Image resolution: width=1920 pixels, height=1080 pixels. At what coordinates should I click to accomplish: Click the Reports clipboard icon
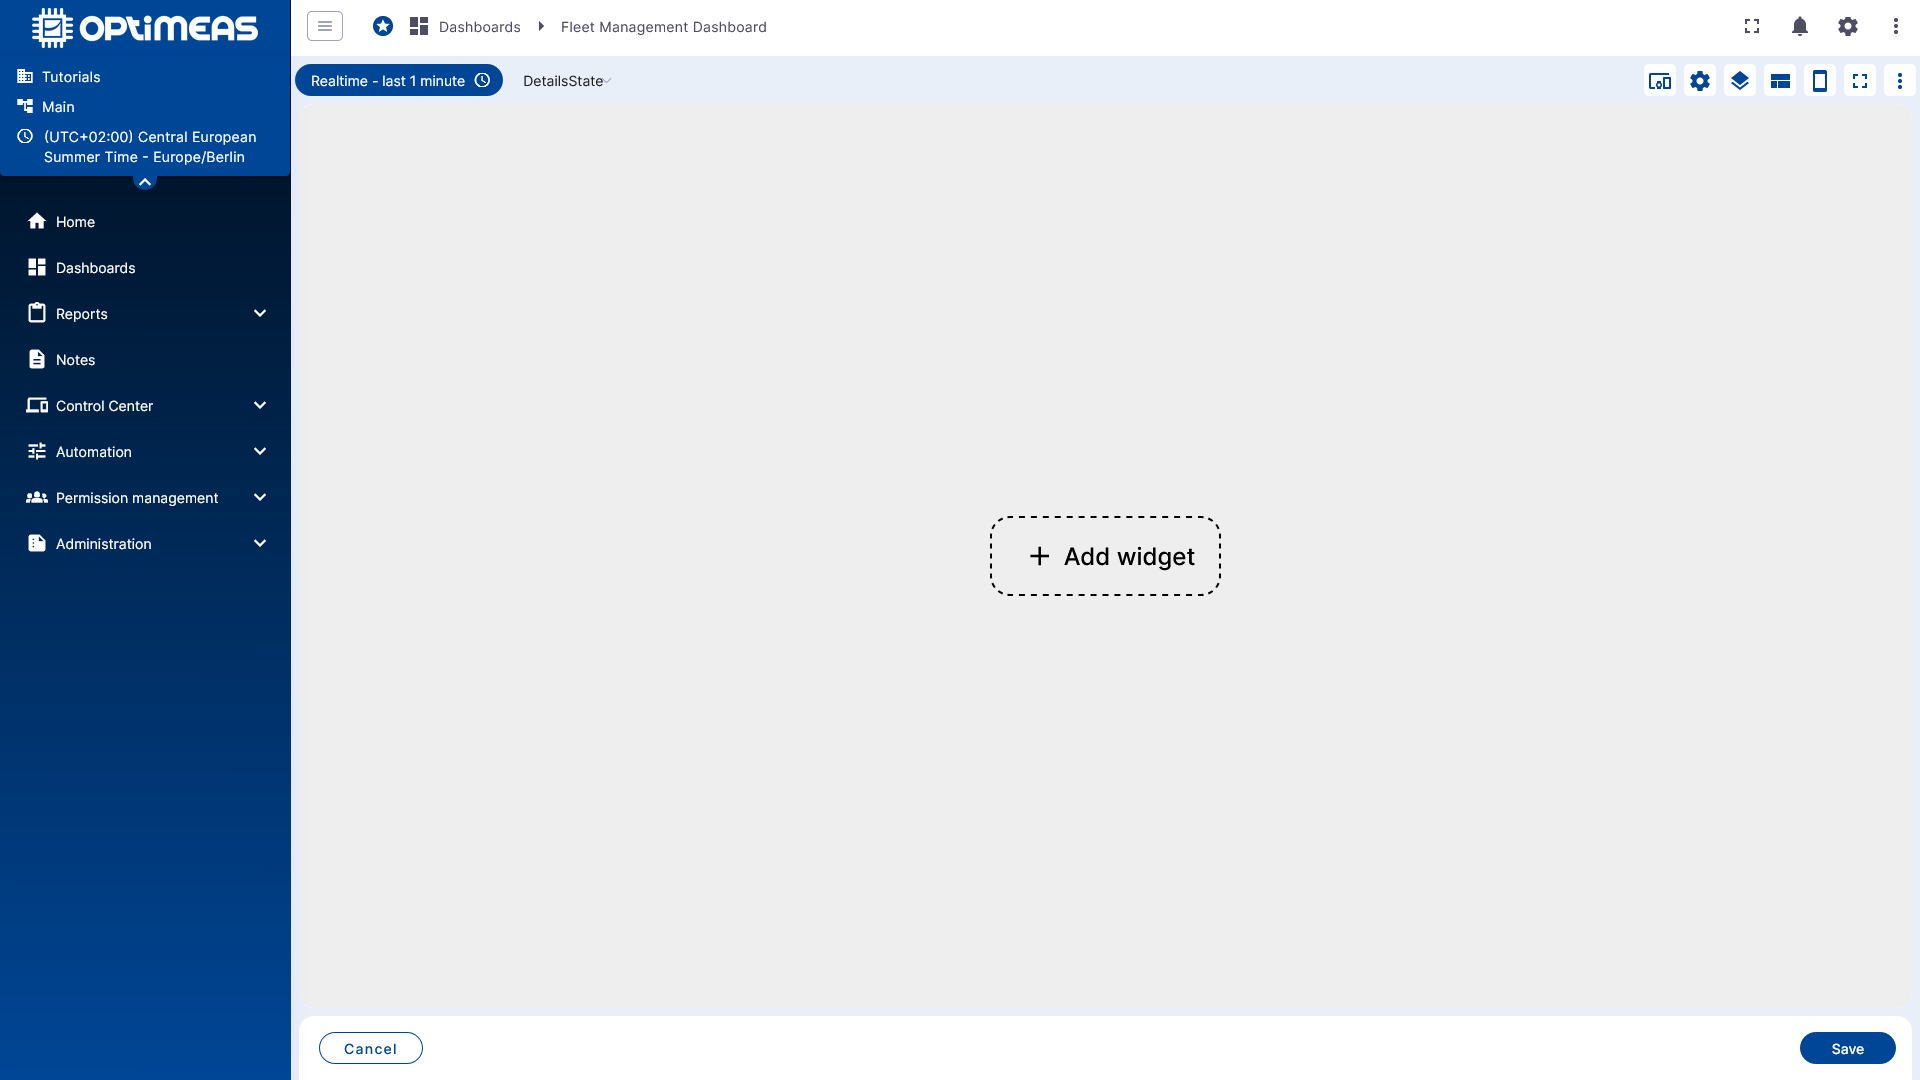pos(37,313)
